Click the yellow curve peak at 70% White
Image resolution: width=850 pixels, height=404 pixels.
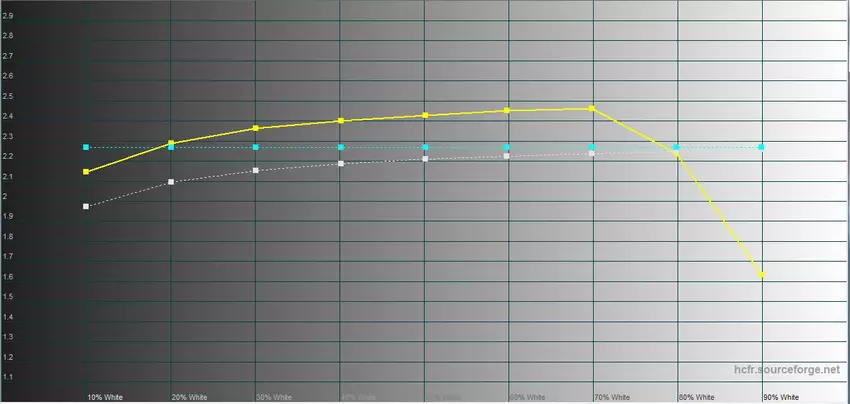point(593,108)
